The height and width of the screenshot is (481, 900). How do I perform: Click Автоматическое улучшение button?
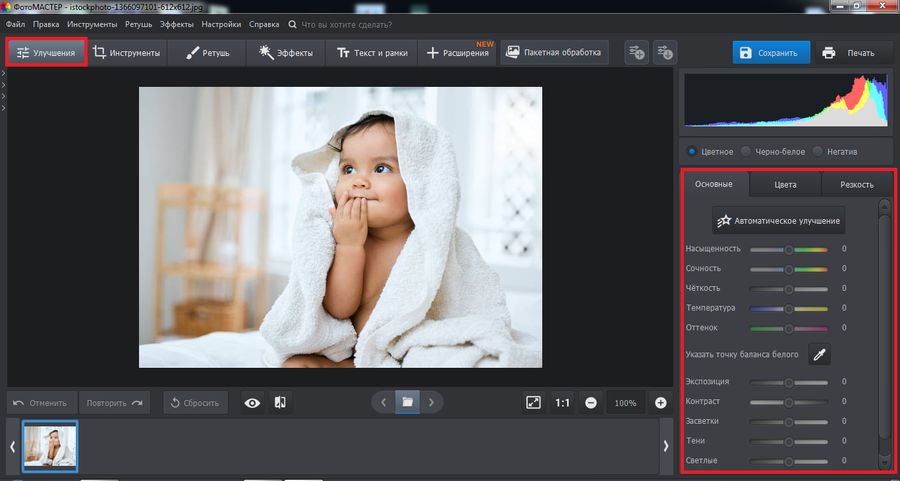click(778, 220)
